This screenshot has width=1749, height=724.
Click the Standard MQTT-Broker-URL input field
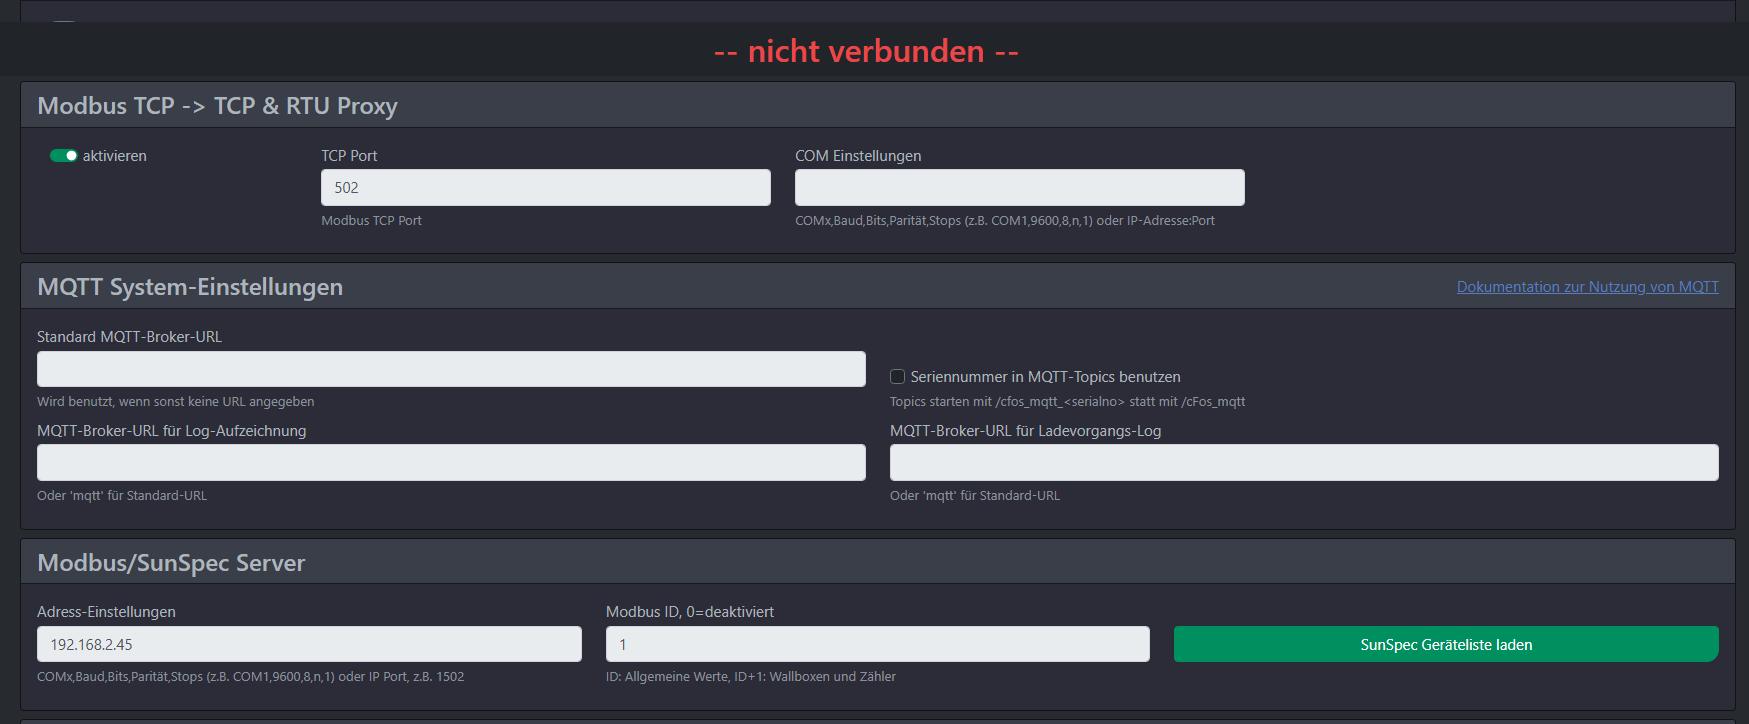(x=451, y=369)
